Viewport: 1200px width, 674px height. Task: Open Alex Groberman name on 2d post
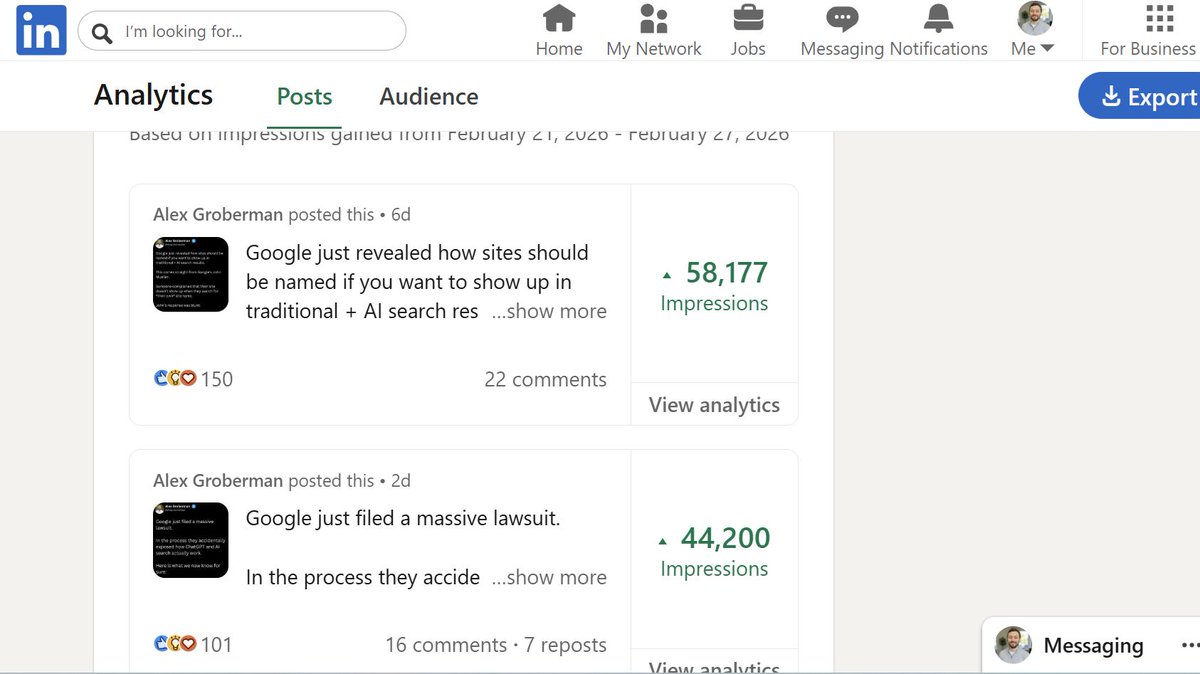coord(218,480)
